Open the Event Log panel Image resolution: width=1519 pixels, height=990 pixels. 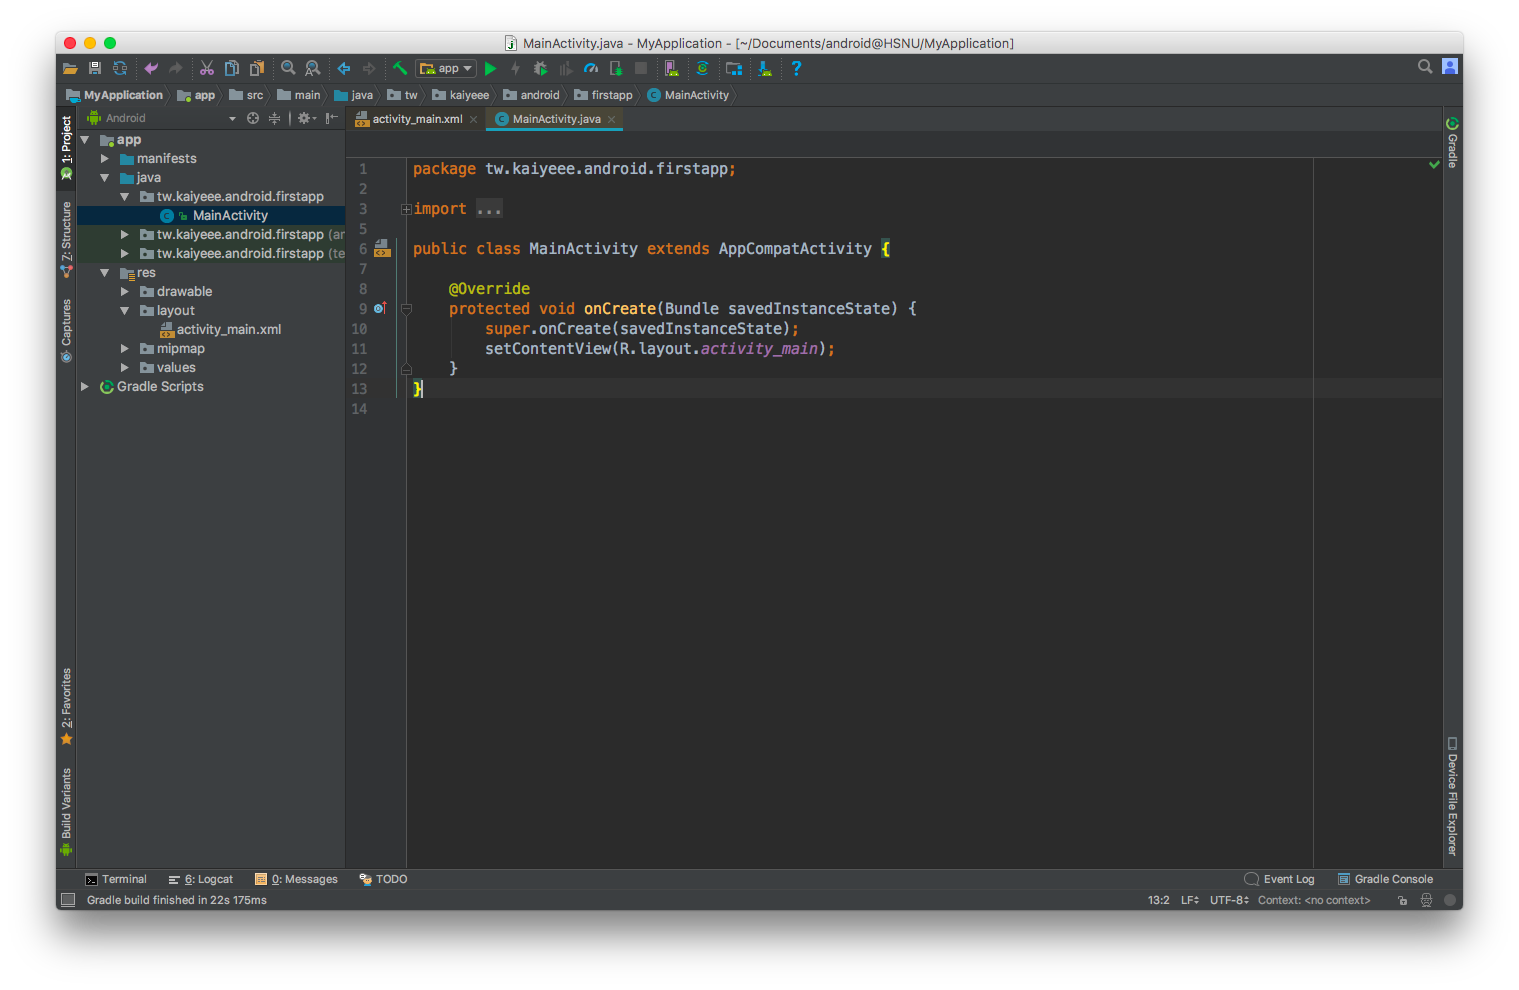click(x=1279, y=880)
